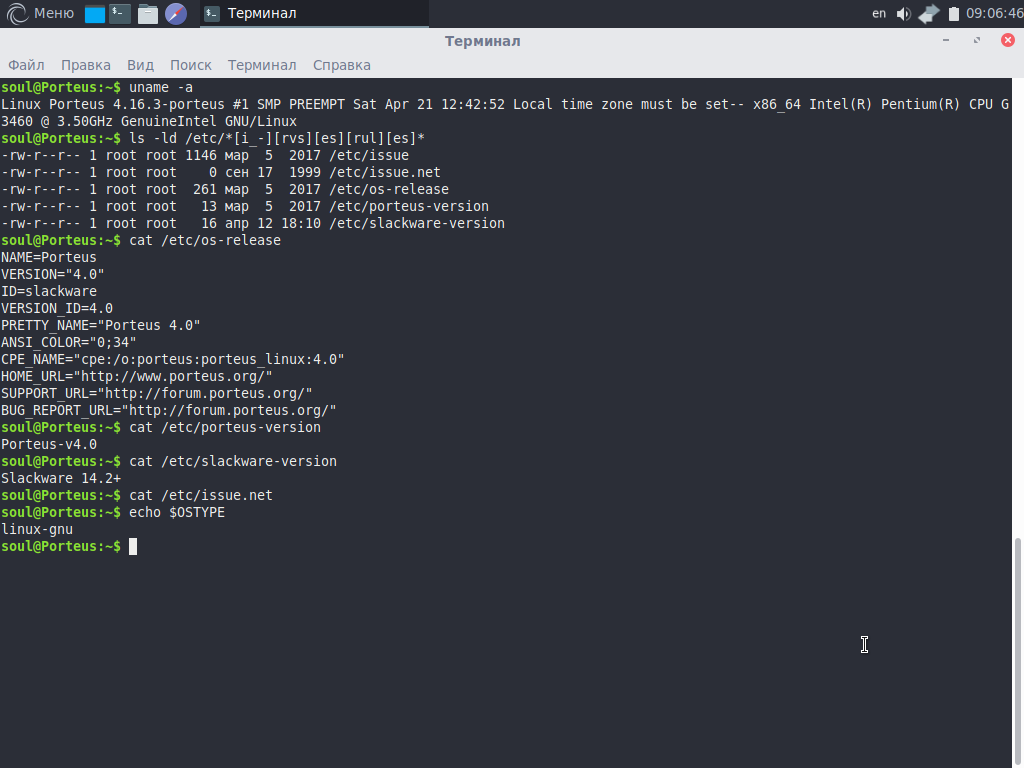This screenshot has height=768, width=1024.
Task: Click the 'Slackware 14.2+' output line
Action: tap(61, 478)
